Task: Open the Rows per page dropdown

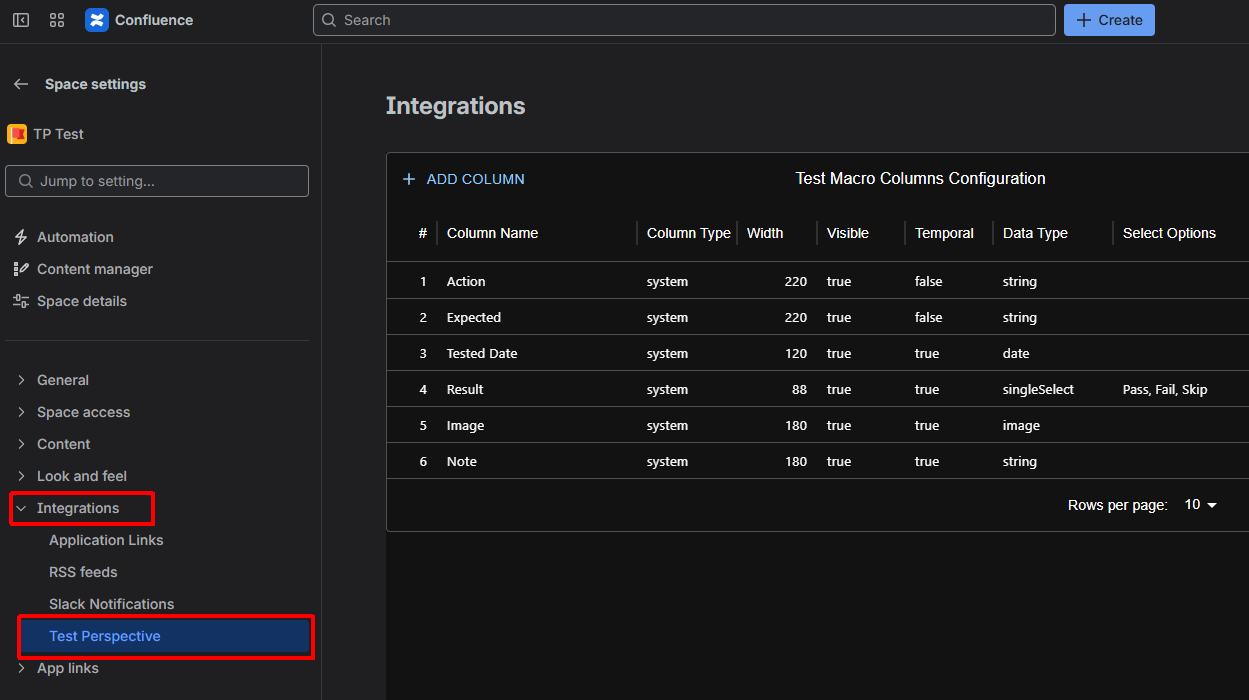Action: point(1201,505)
